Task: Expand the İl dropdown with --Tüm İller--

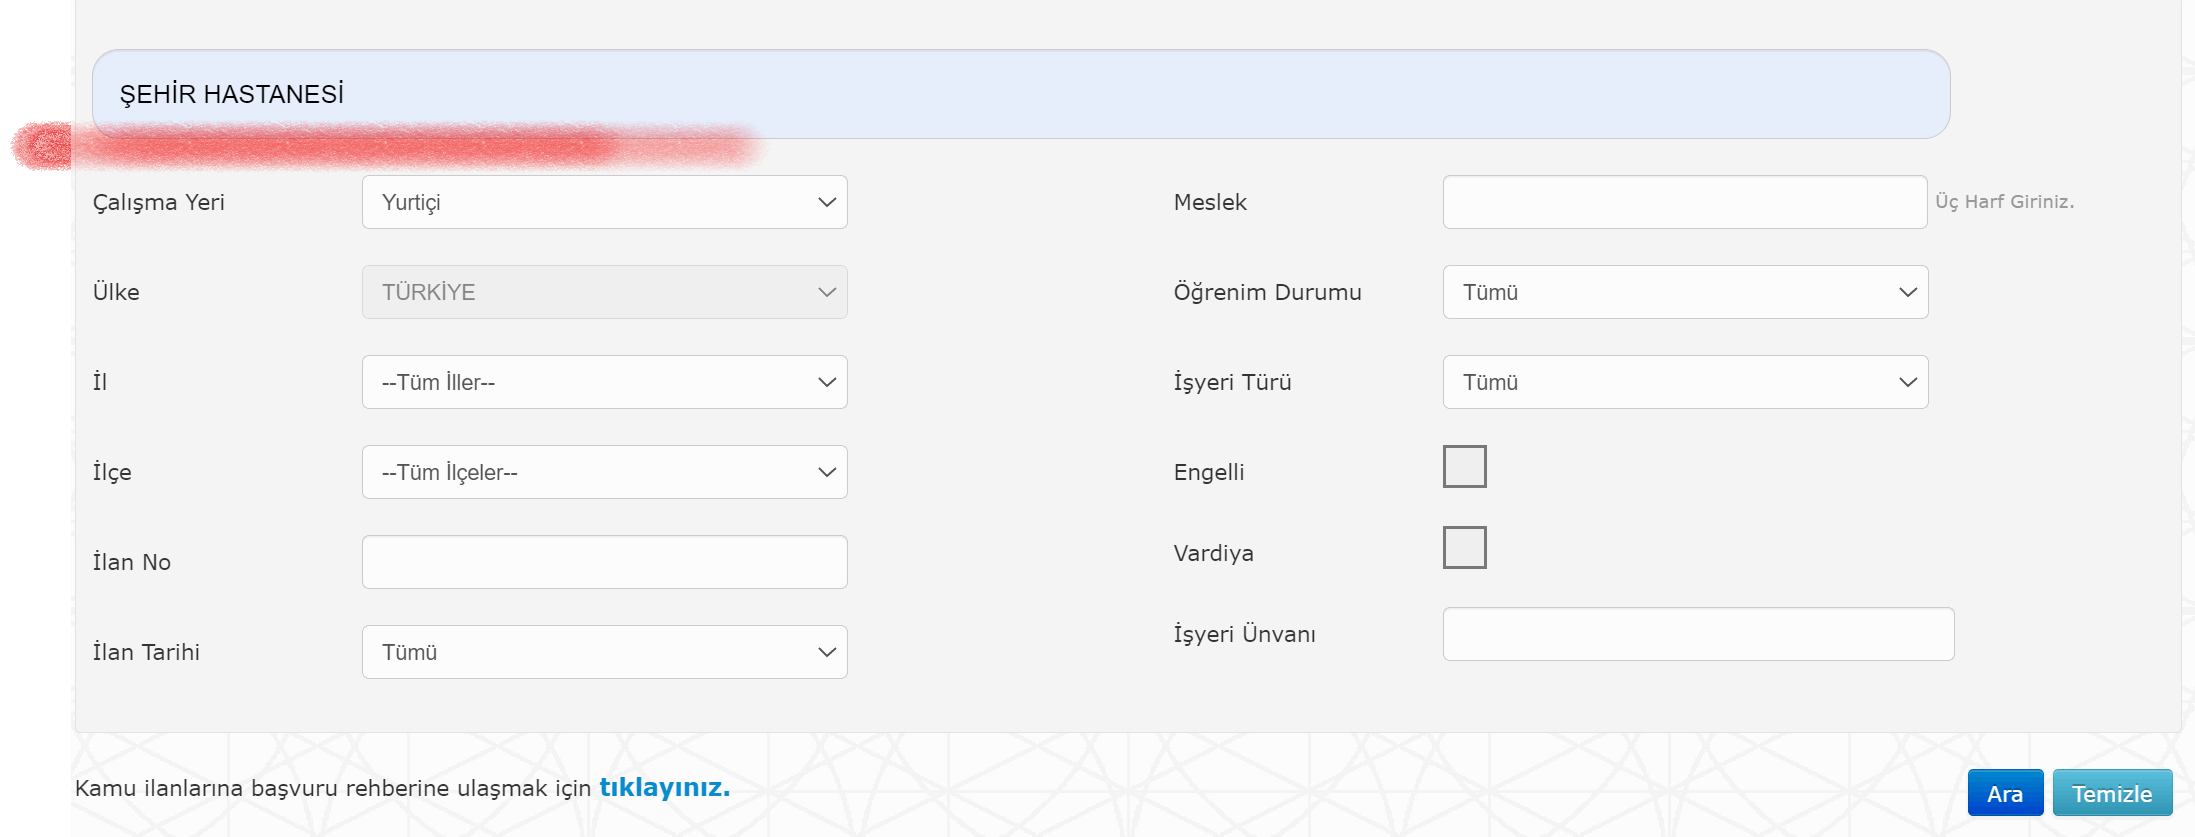Action: pos(605,382)
